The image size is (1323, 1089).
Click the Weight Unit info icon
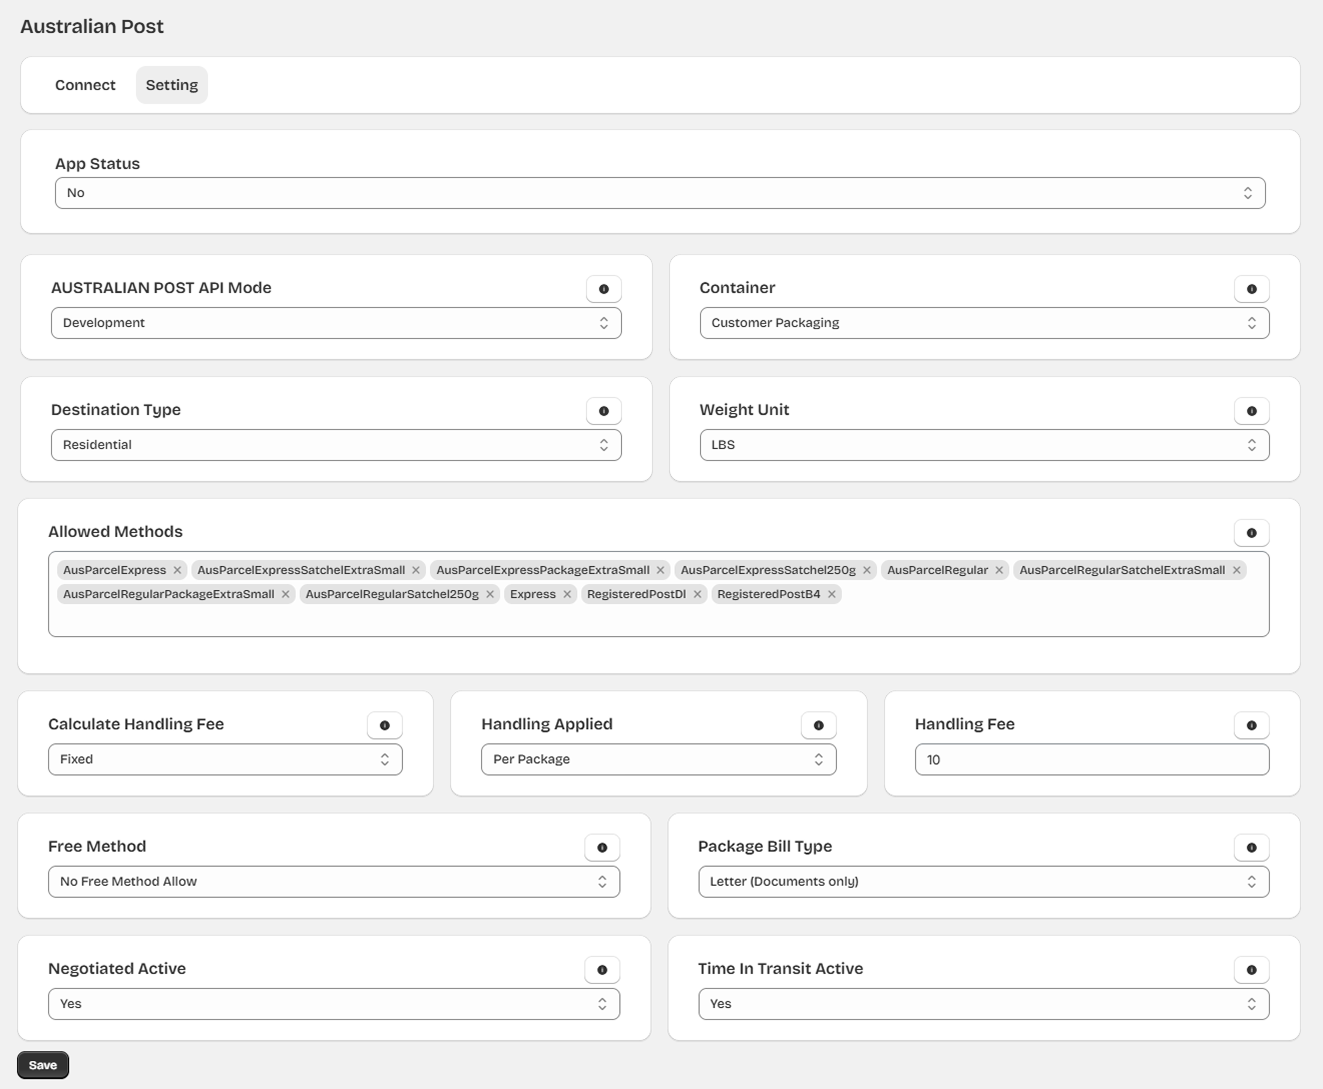coord(1251,411)
